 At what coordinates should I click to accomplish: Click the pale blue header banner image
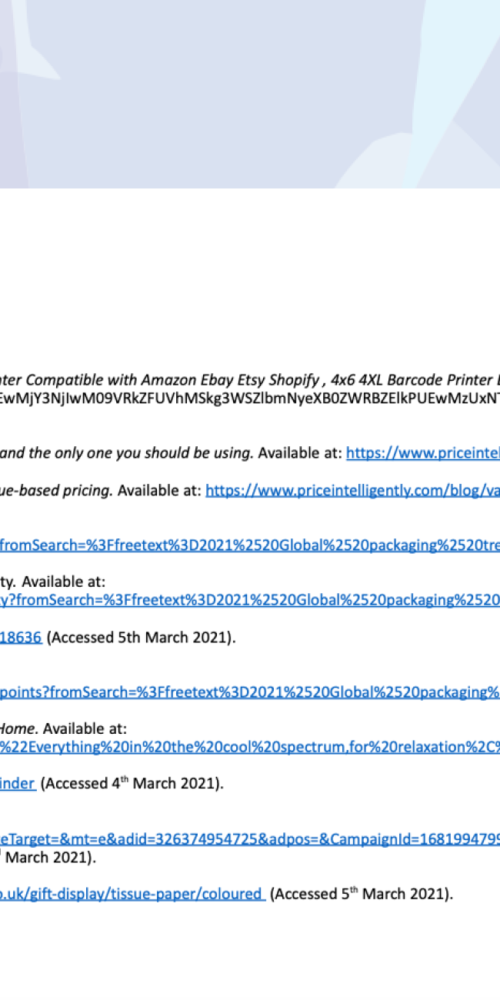pos(250,94)
